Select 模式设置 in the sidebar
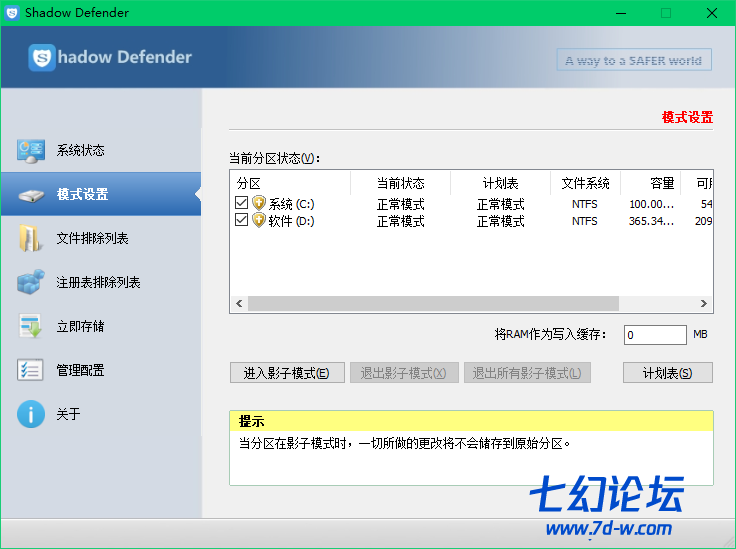Viewport: 736px width, 549px height. (101, 194)
